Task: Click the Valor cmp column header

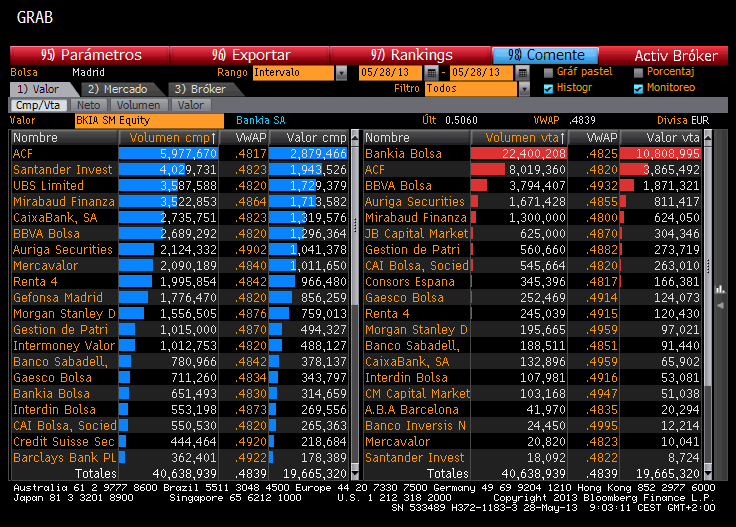Action: coord(308,138)
